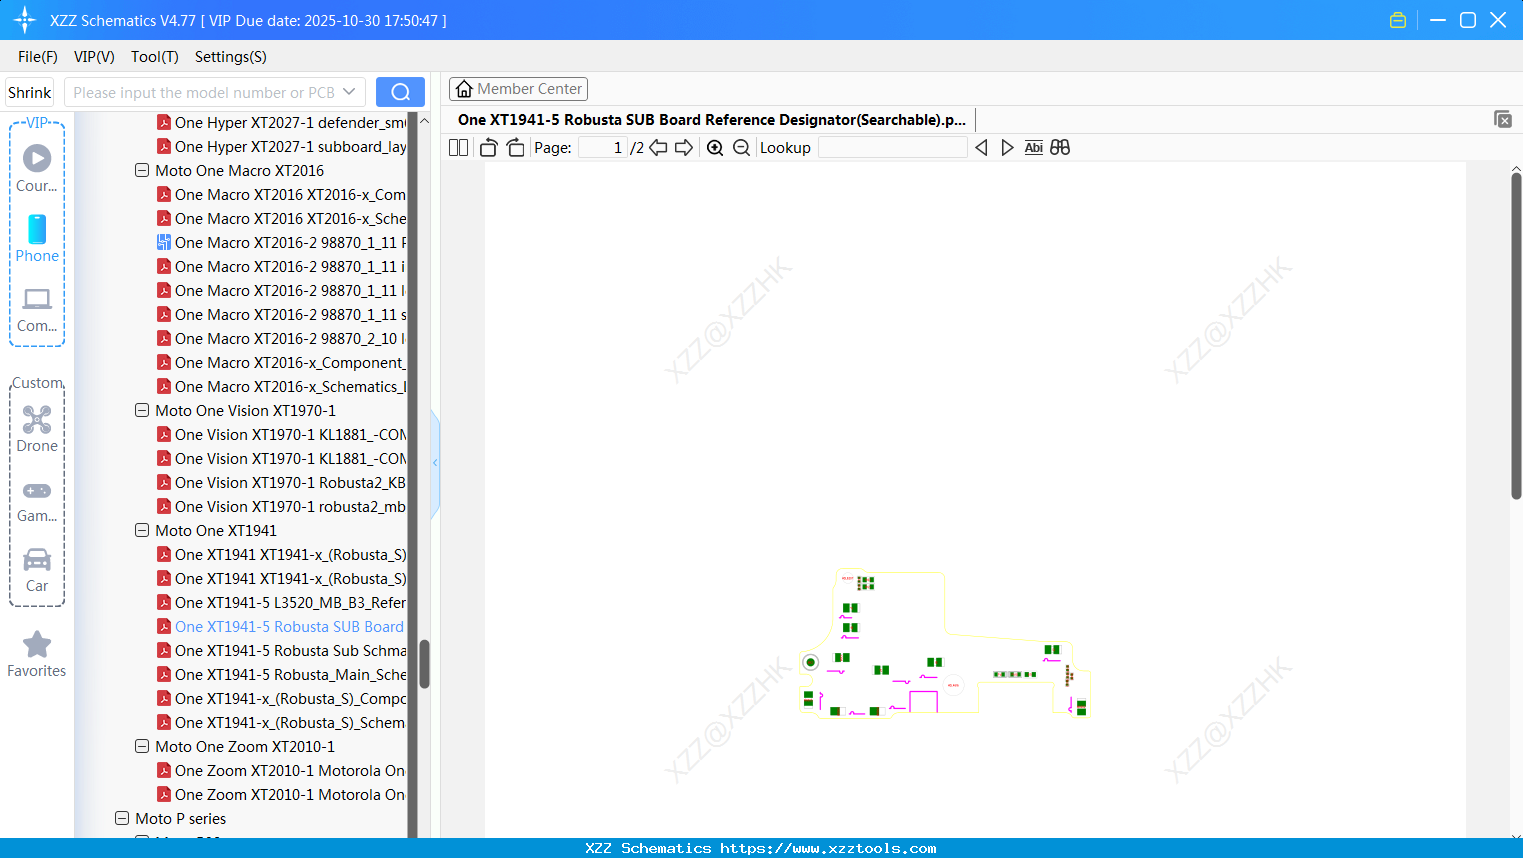The width and height of the screenshot is (1523, 858).
Task: Click the Lookup text field
Action: click(892, 148)
